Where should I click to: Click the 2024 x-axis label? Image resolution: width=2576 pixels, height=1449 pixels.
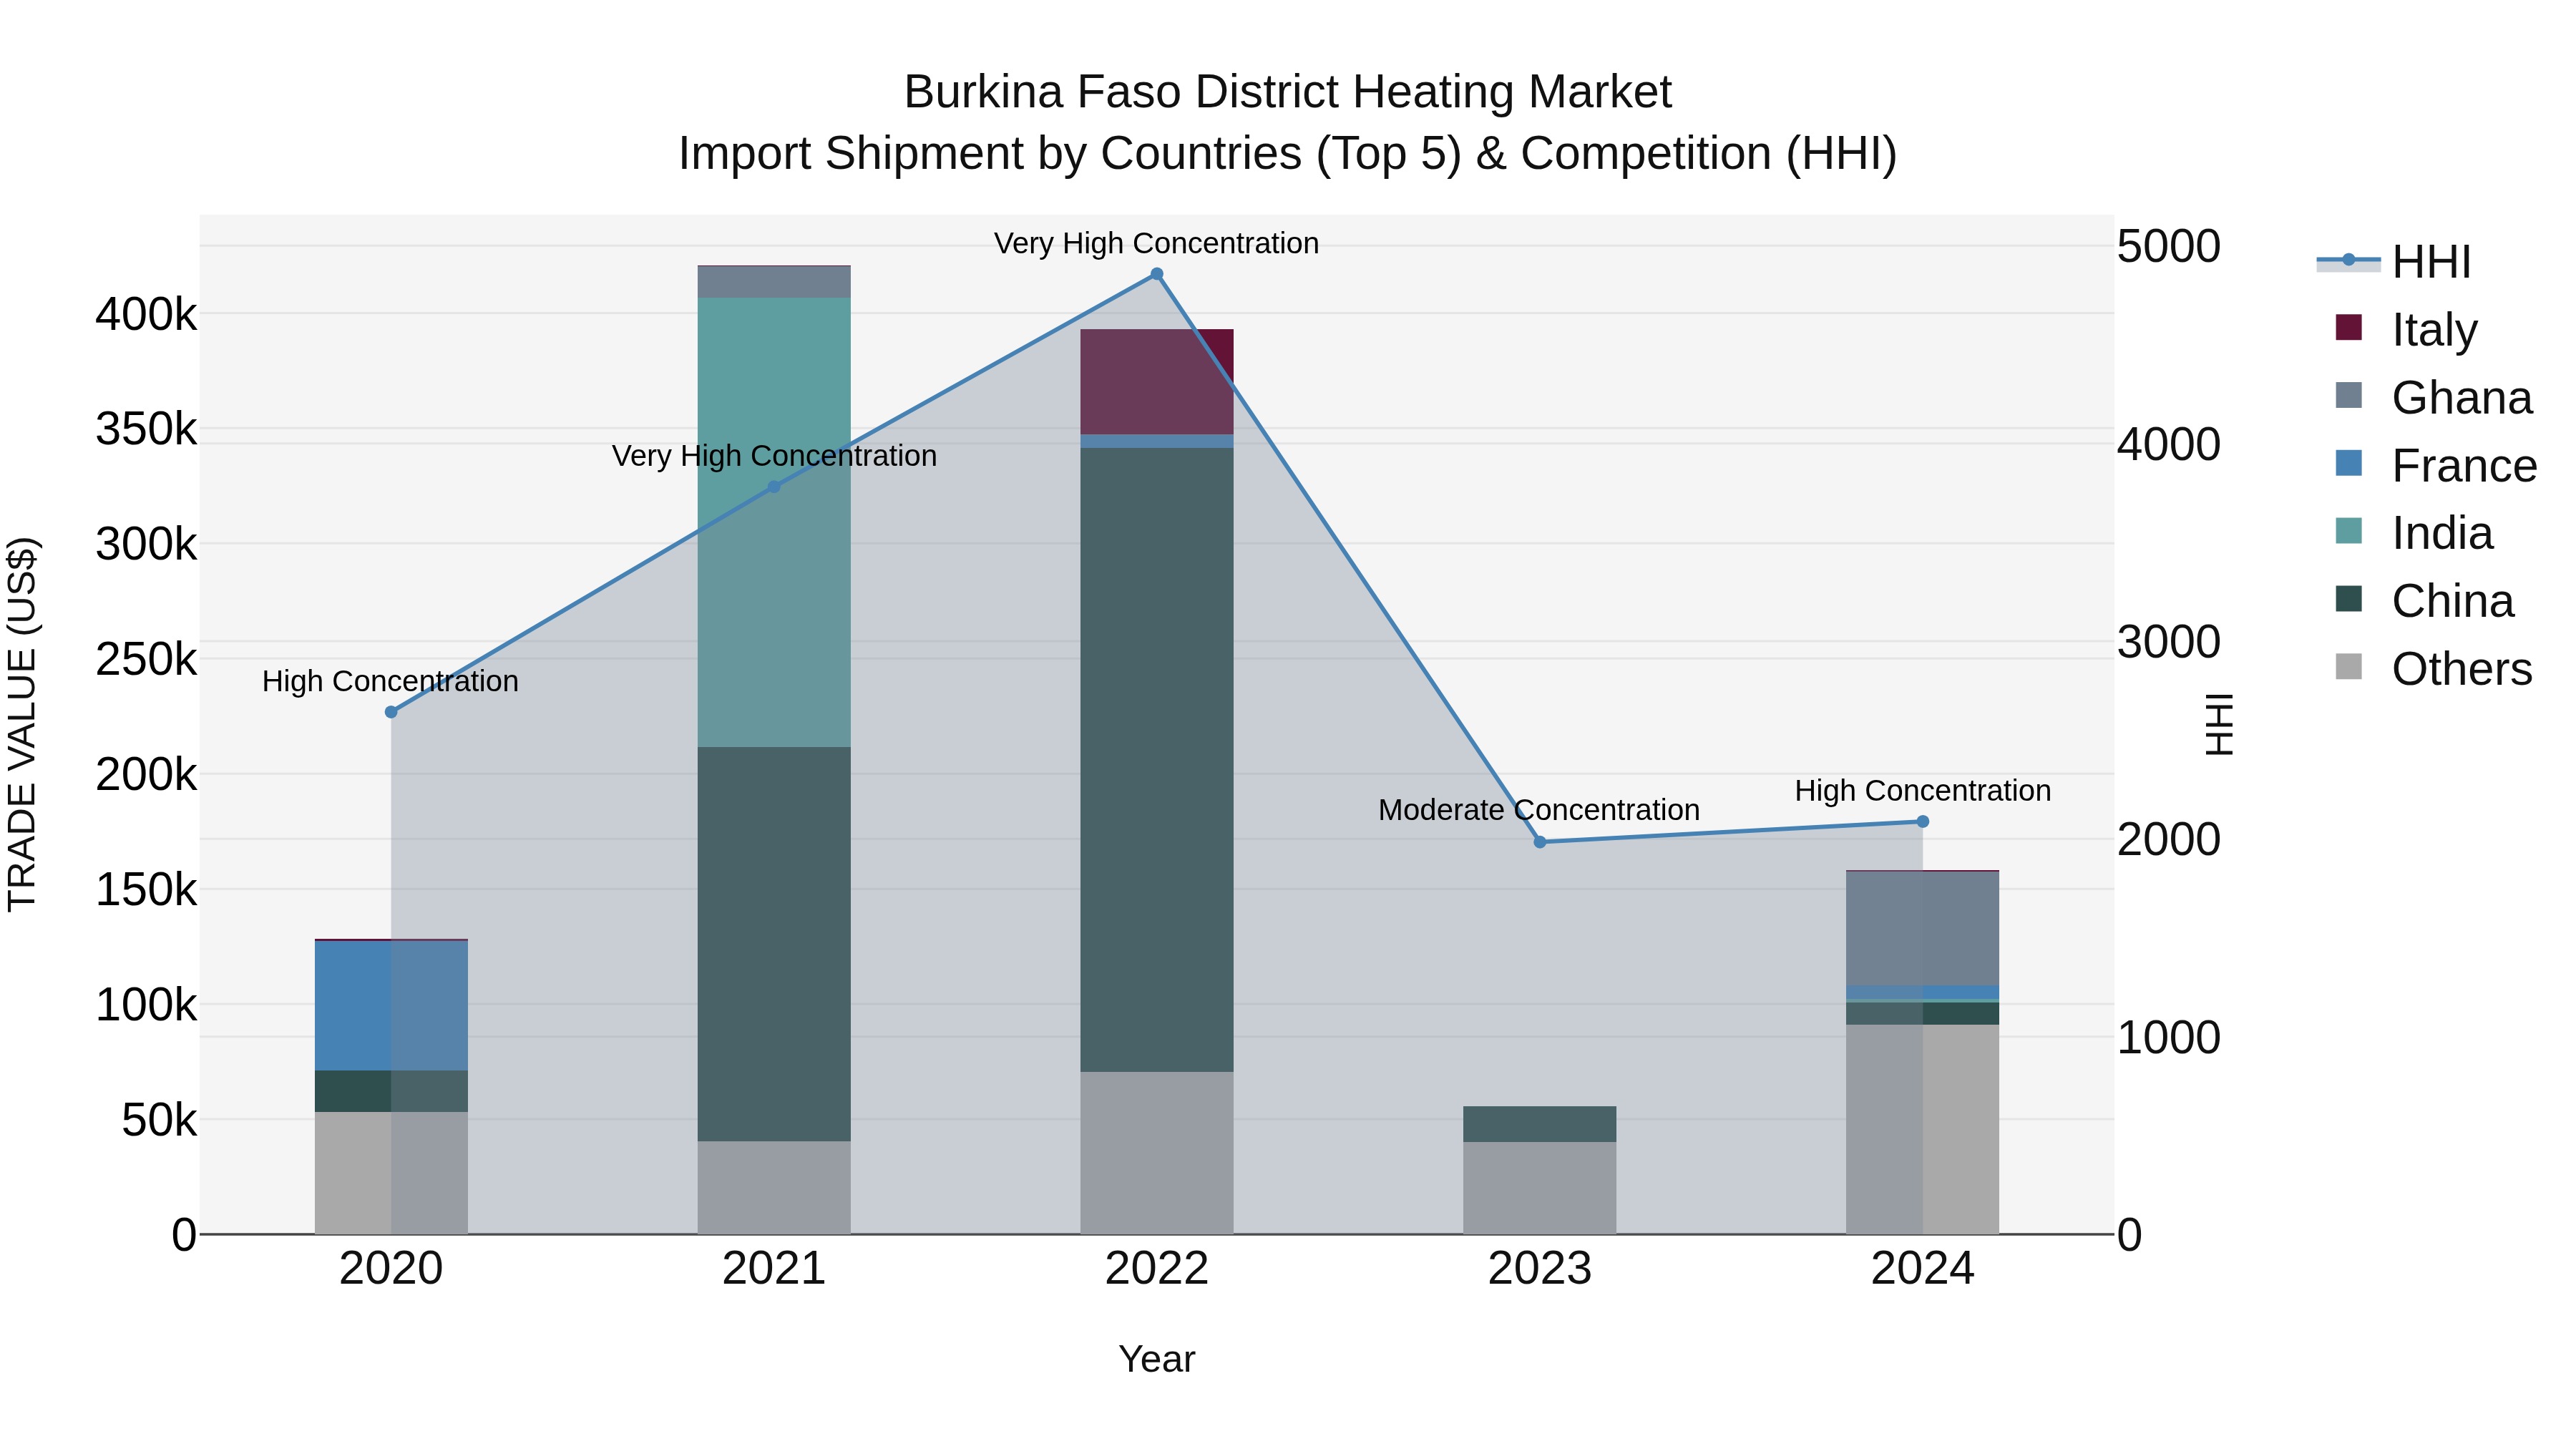coord(1922,1269)
